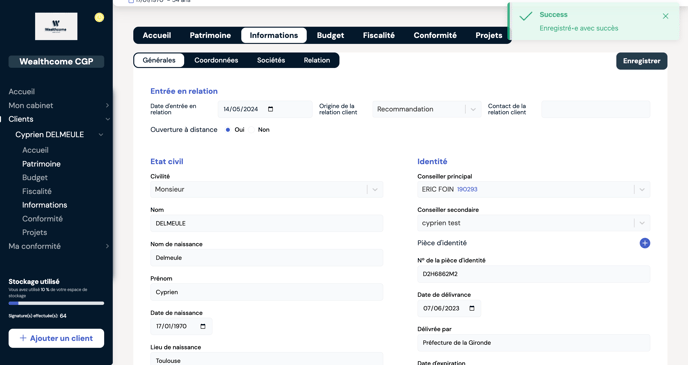This screenshot has height=365, width=688.
Task: Select the Générales sub-tab
Action: (x=159, y=61)
